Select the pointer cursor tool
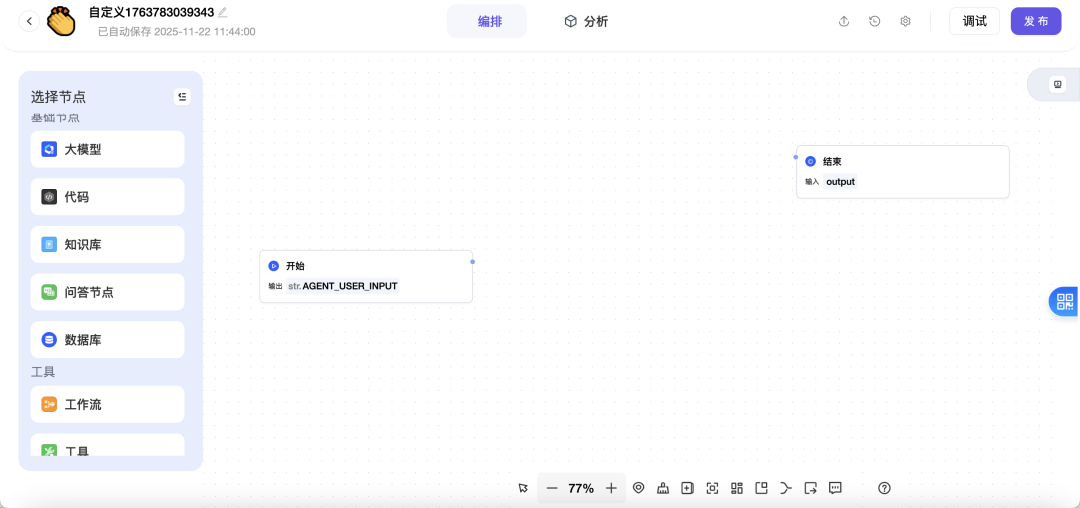 [523, 488]
